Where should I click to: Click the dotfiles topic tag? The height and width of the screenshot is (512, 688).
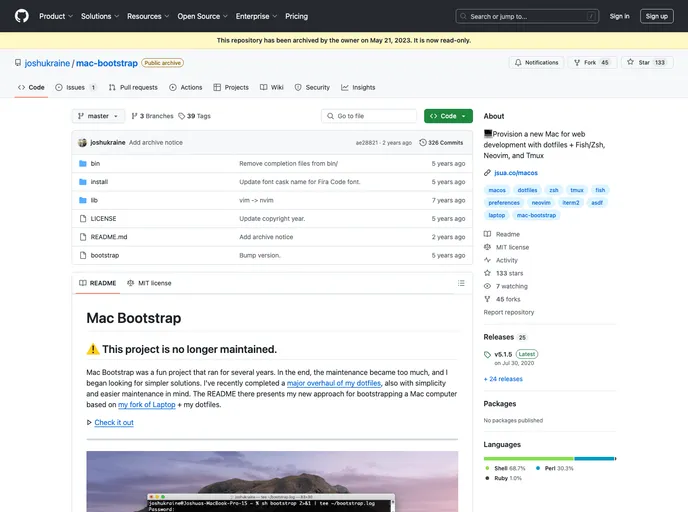click(527, 190)
